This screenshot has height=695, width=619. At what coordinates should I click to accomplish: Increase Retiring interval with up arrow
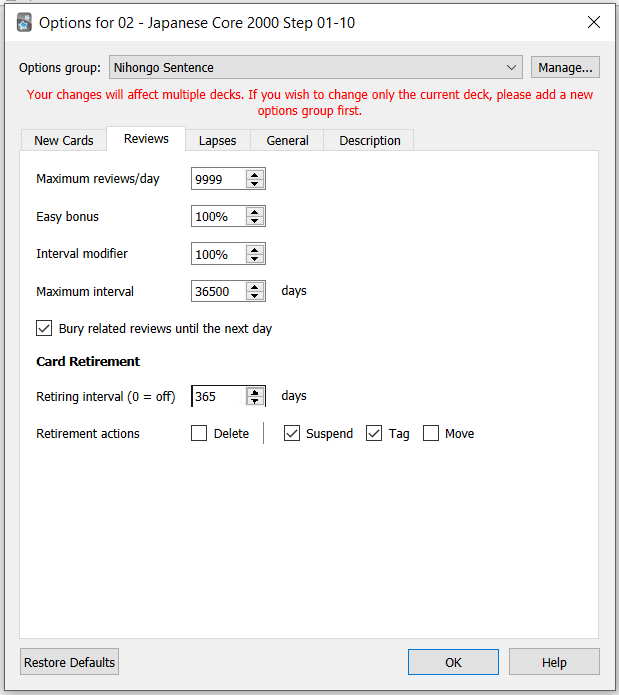[x=255, y=392]
